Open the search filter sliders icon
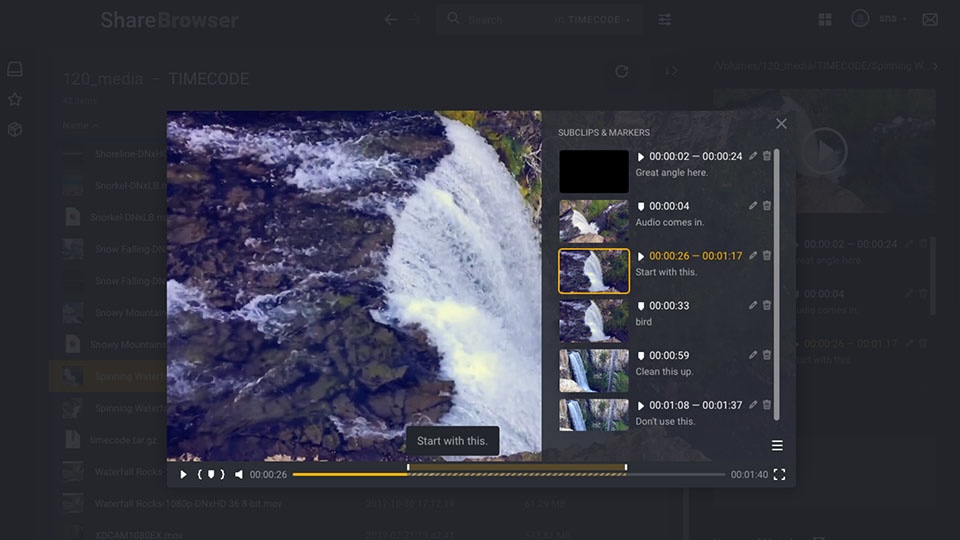This screenshot has height=540, width=960. pyautogui.click(x=664, y=20)
